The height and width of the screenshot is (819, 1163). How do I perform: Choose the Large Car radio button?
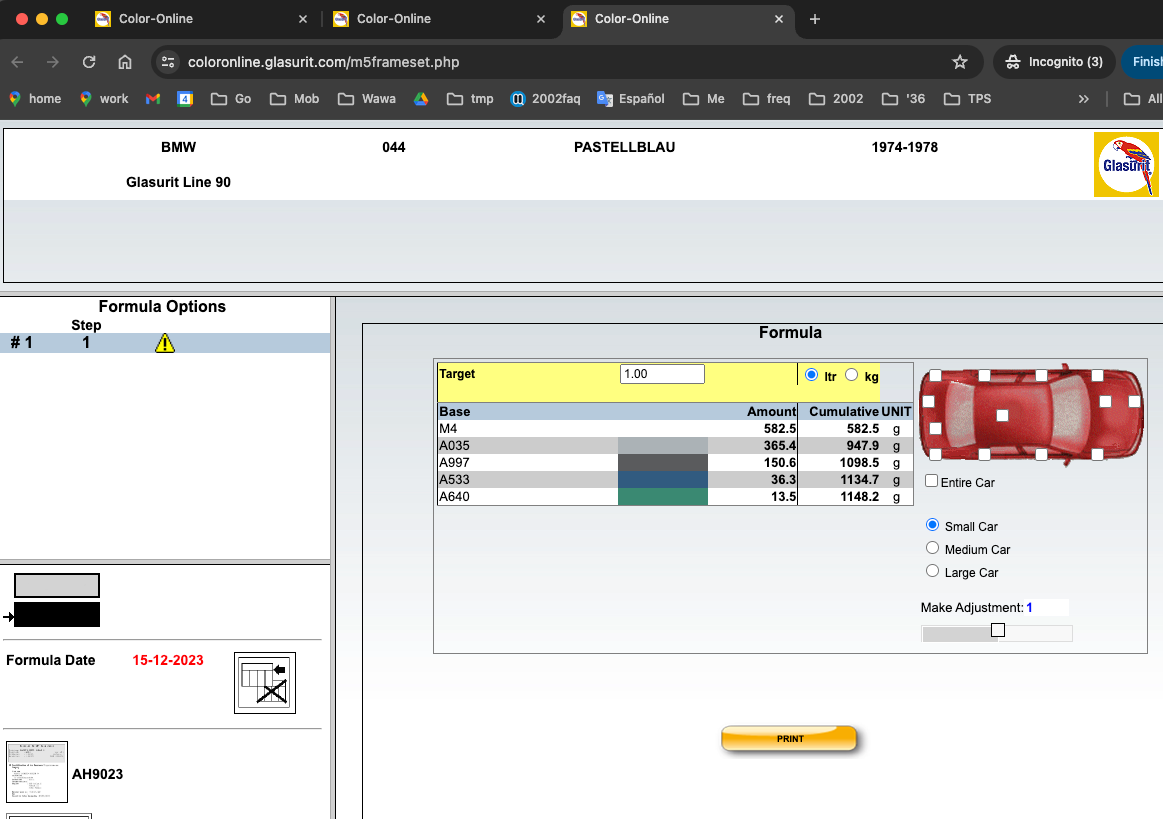(933, 571)
